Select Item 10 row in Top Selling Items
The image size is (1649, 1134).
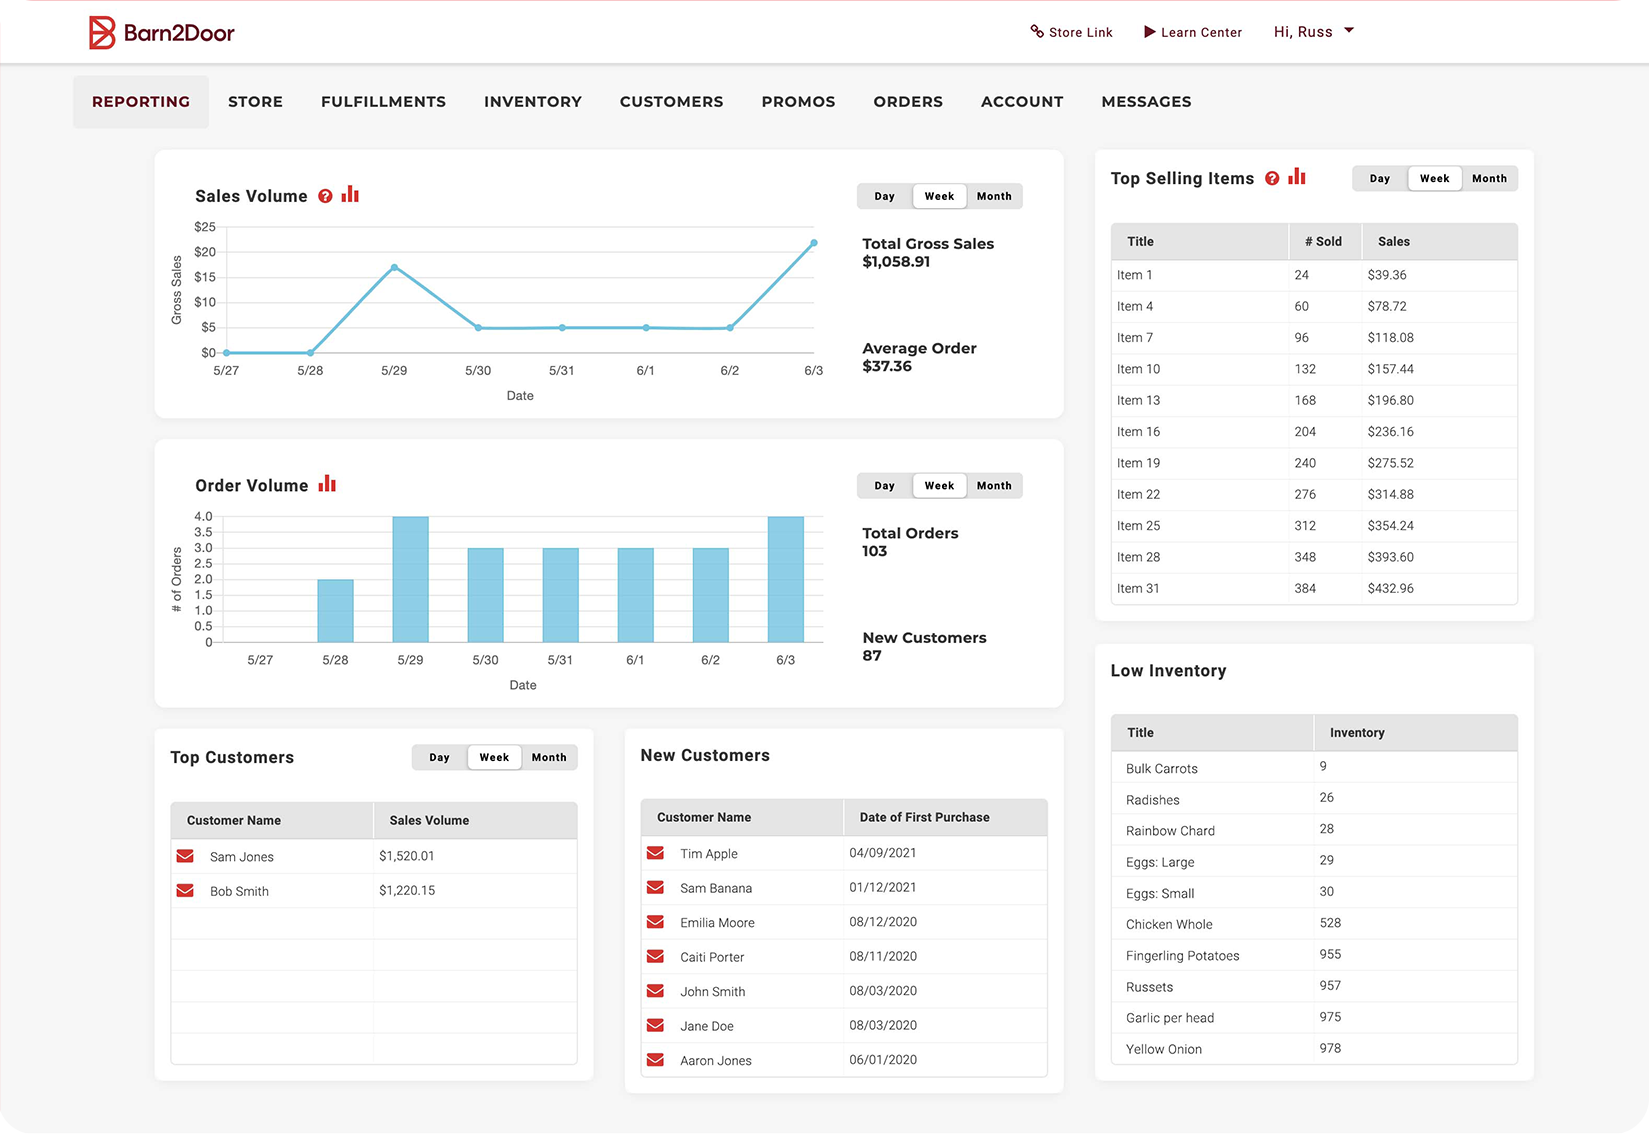point(1314,369)
